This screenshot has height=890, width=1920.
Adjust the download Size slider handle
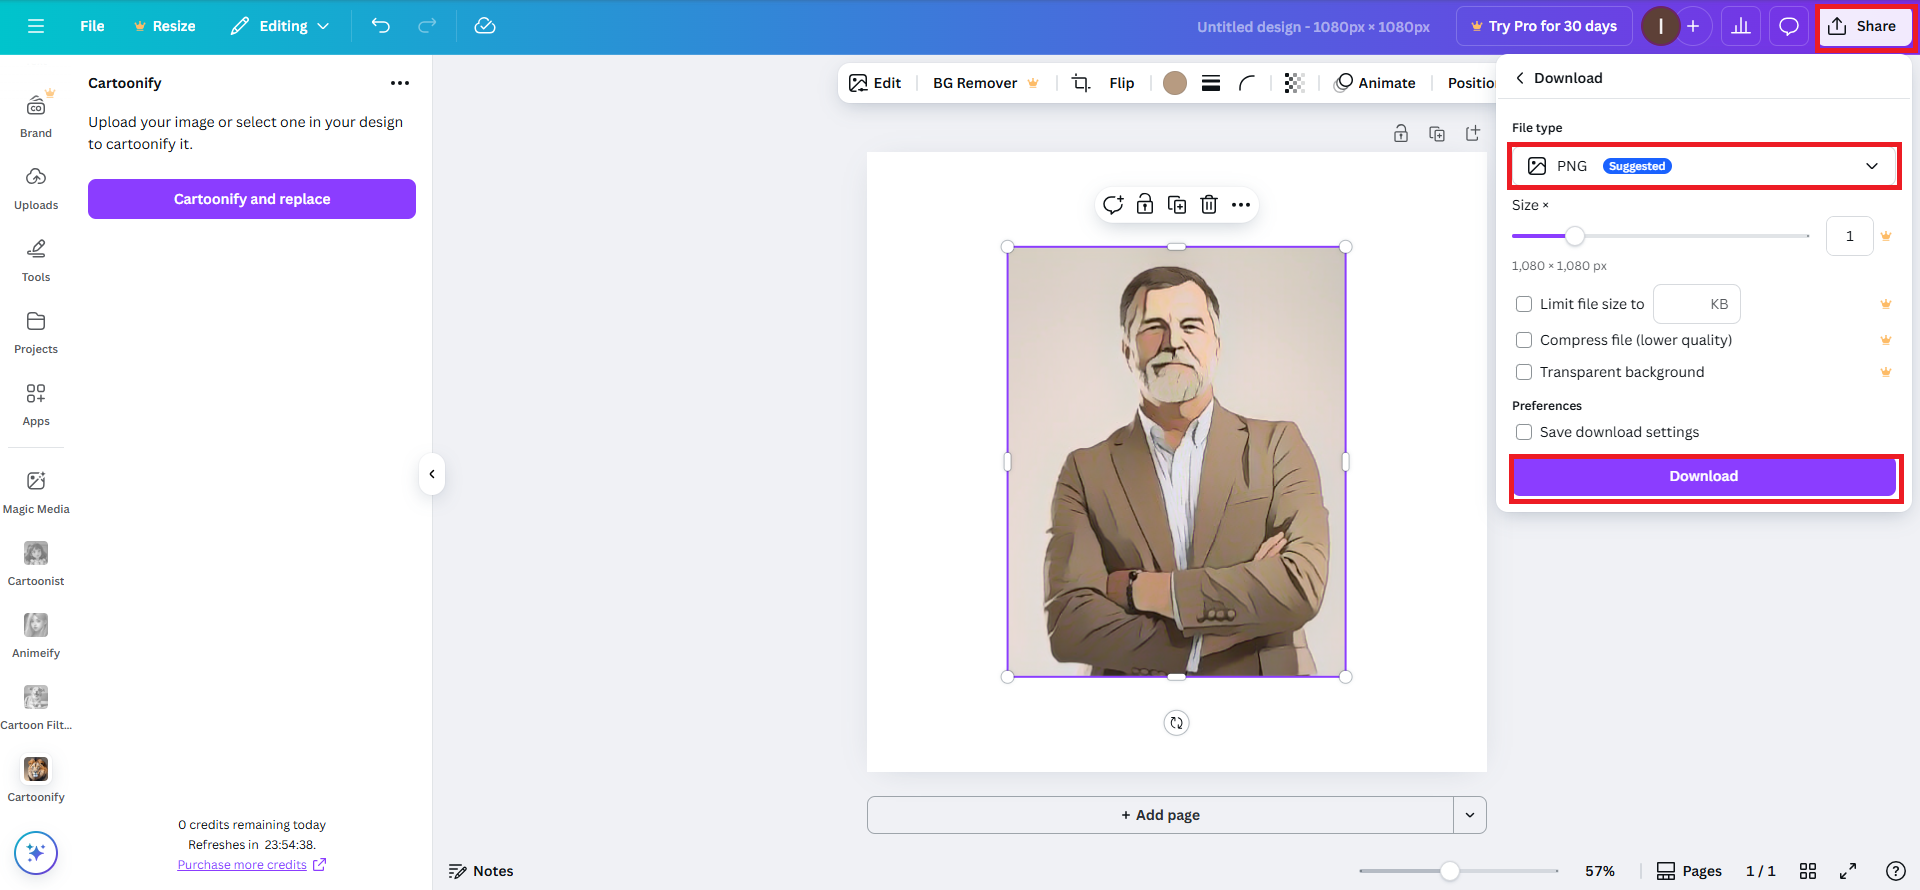pyautogui.click(x=1575, y=236)
